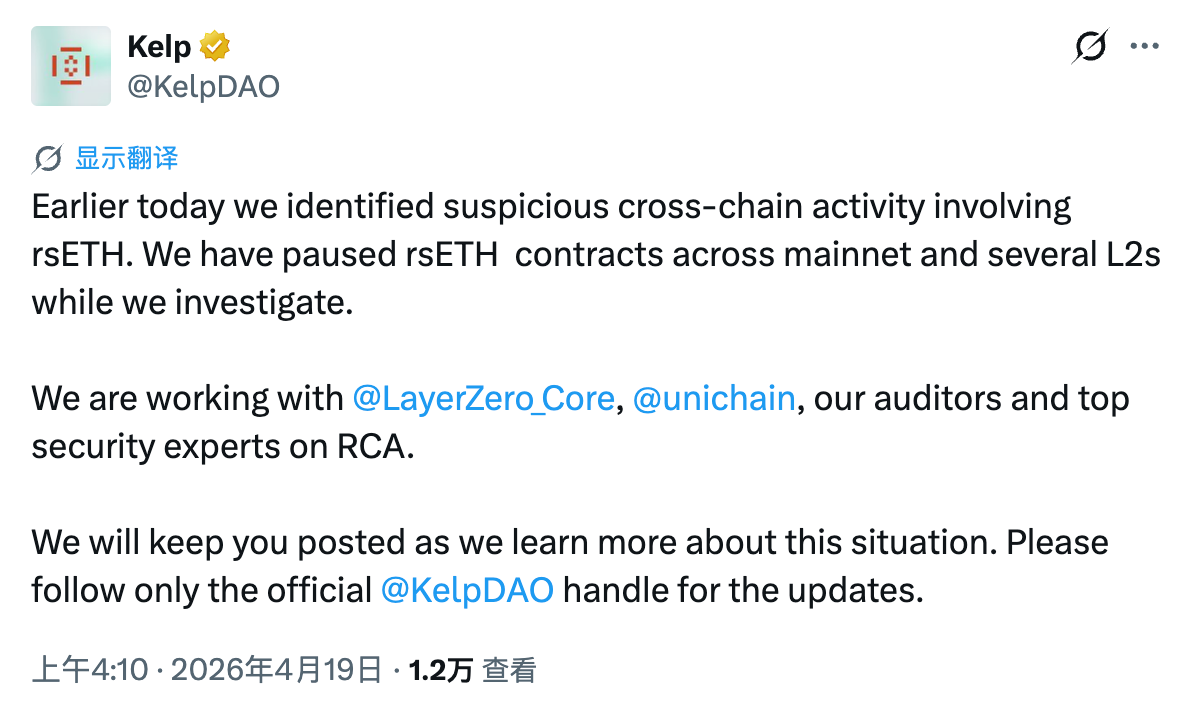Open Kelp's profile by clicking the display name
Image resolution: width=1178 pixels, height=708 pixels.
tap(157, 44)
